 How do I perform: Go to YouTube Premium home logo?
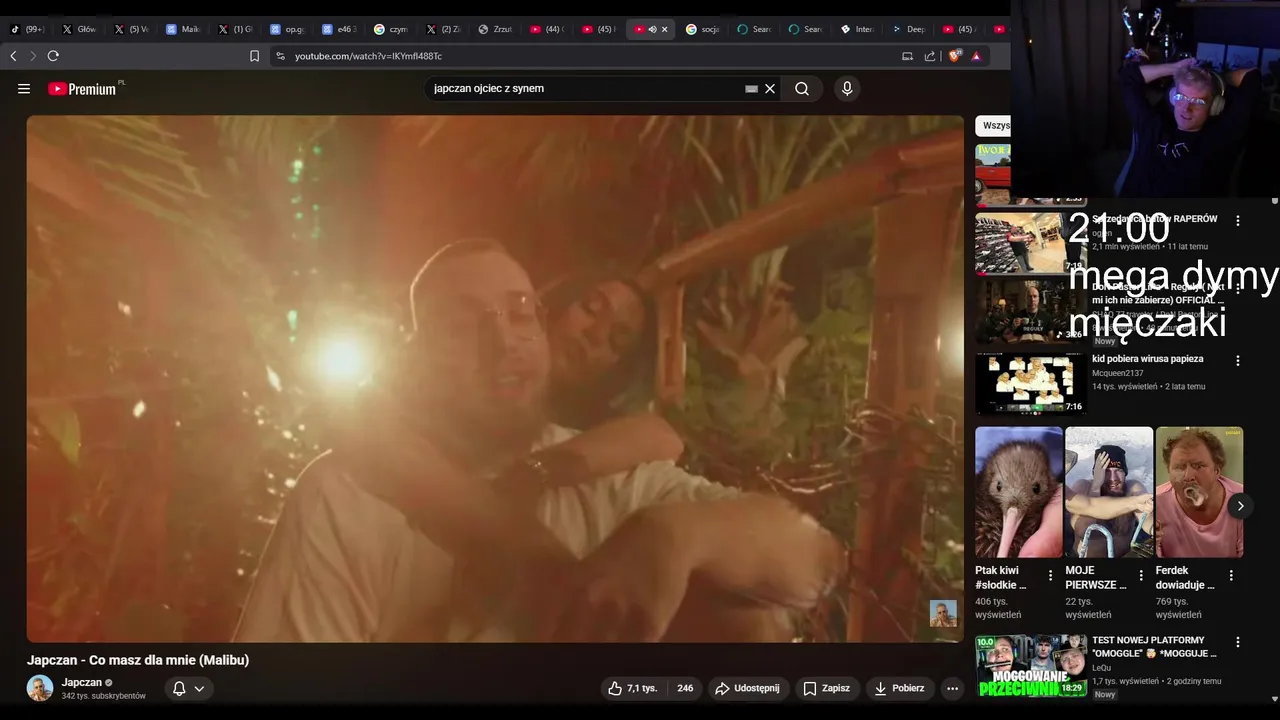coord(83,89)
